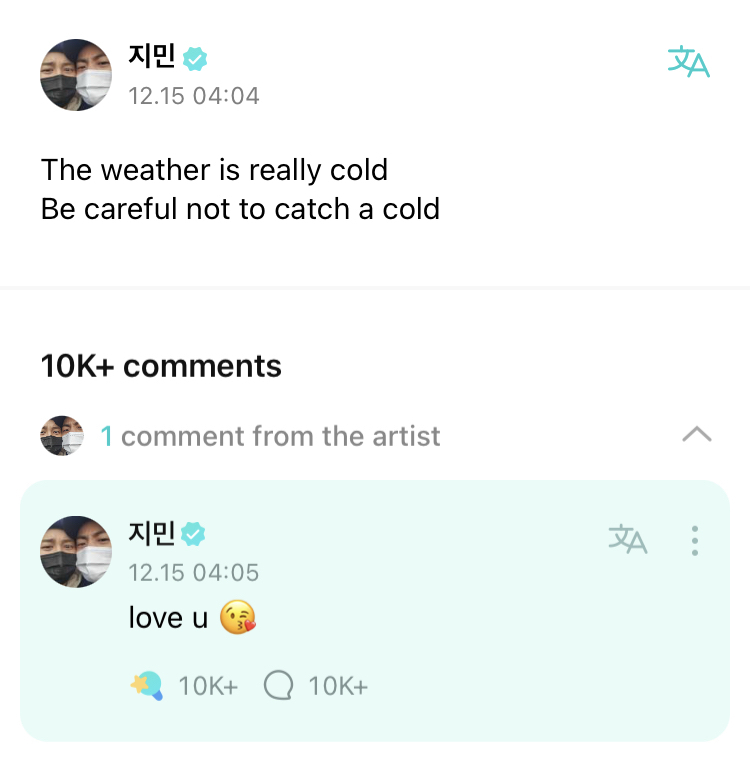The image size is (750, 757).
Task: Translate the main post text
Action: coord(688,62)
